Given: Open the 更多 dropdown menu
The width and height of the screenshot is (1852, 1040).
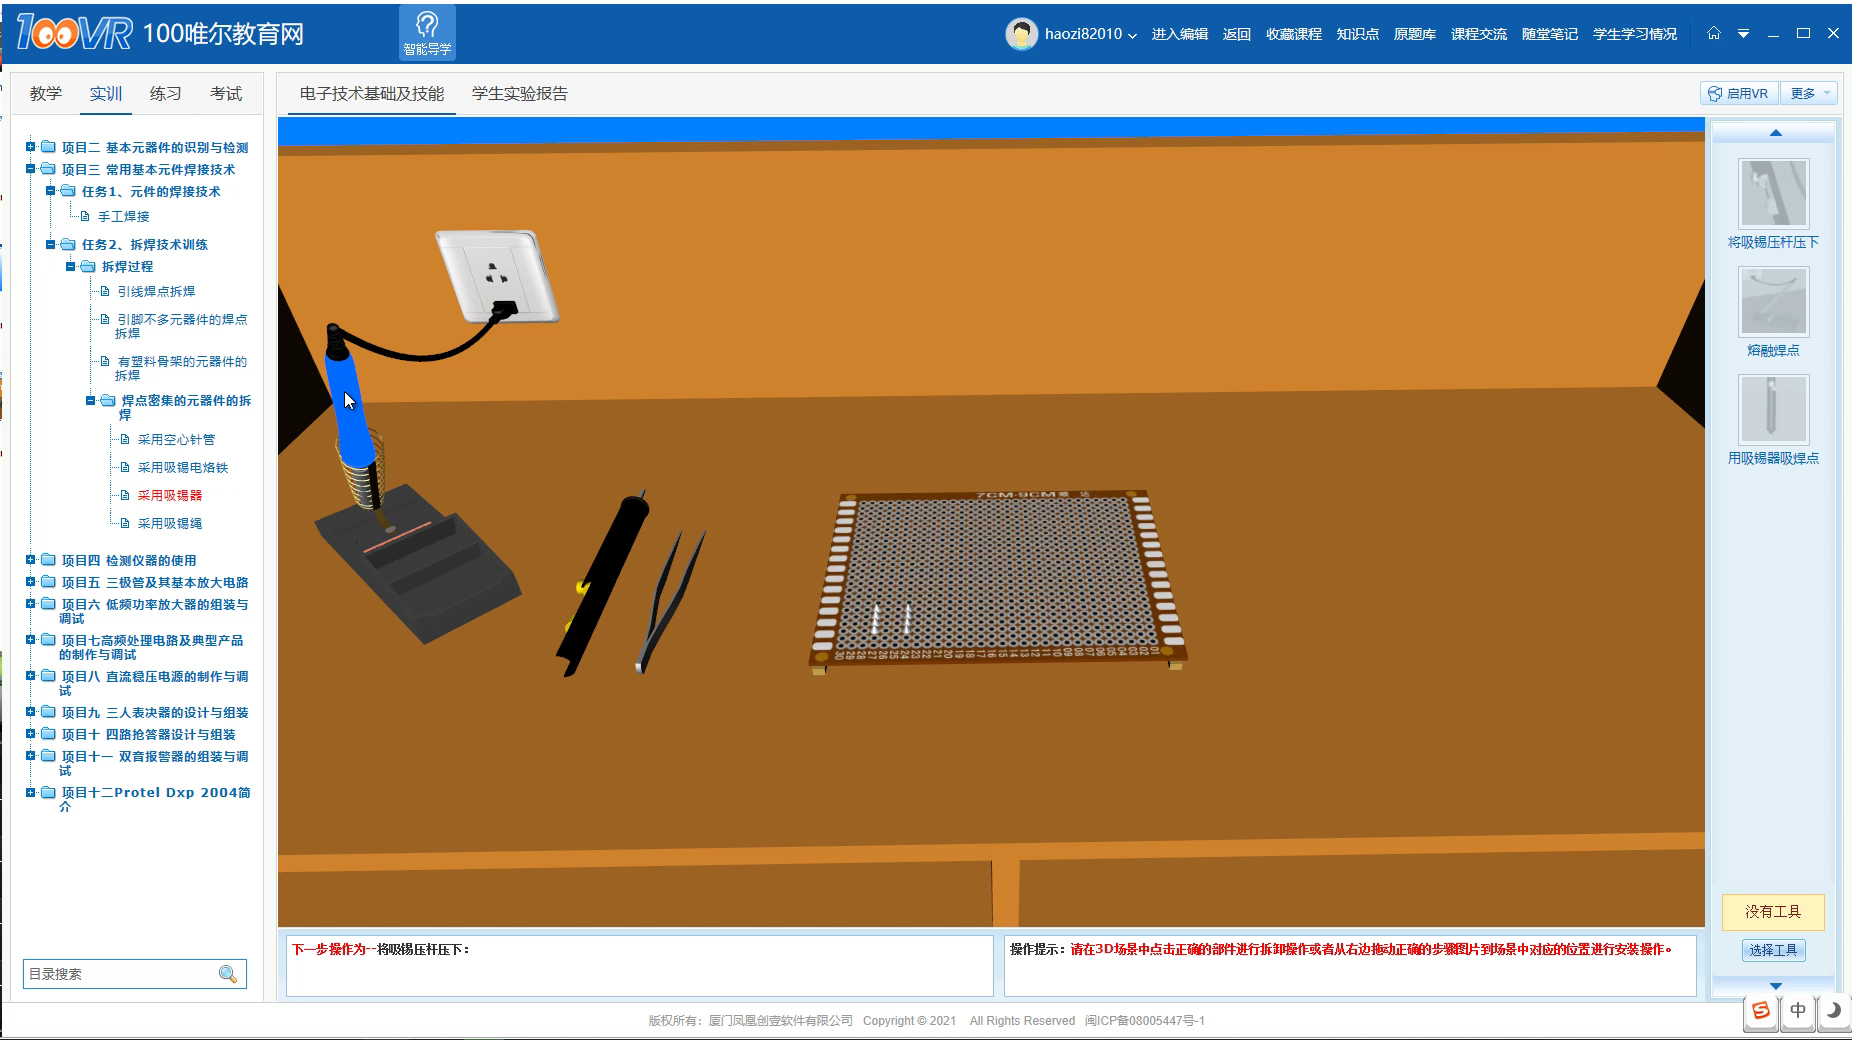Looking at the screenshot, I should tap(1810, 93).
